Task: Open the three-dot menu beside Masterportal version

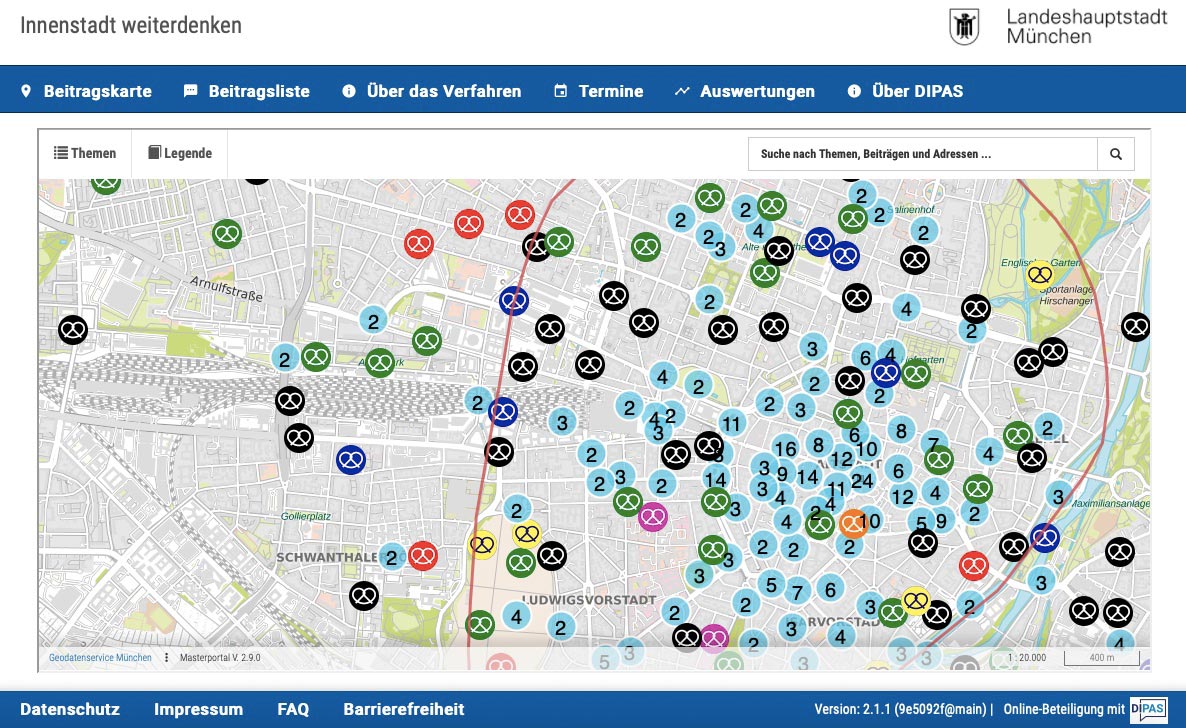Action: click(167, 658)
